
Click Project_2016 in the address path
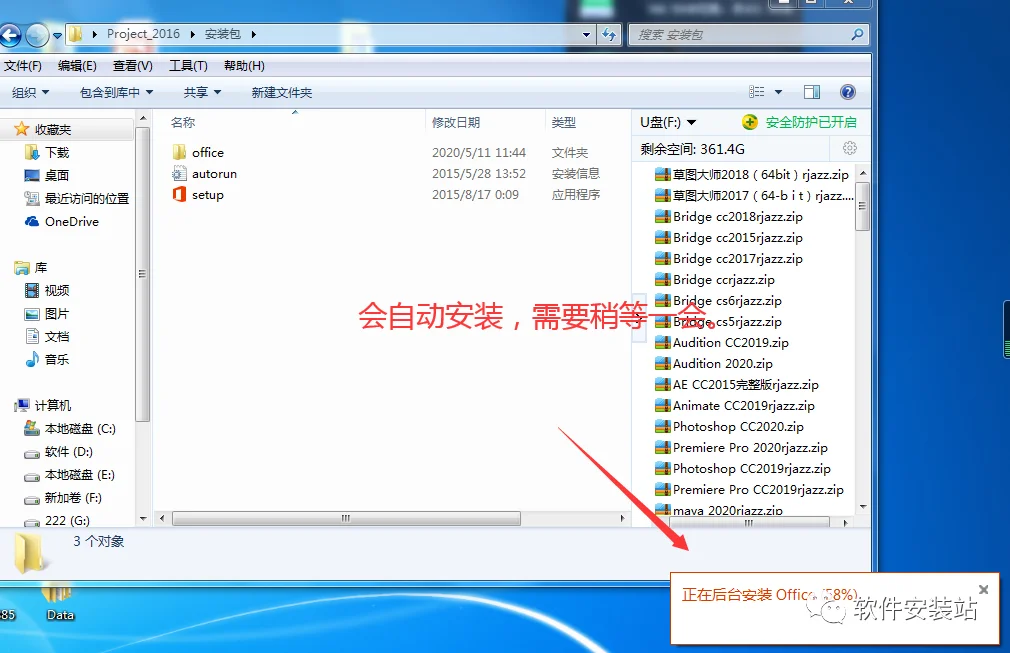click(143, 34)
